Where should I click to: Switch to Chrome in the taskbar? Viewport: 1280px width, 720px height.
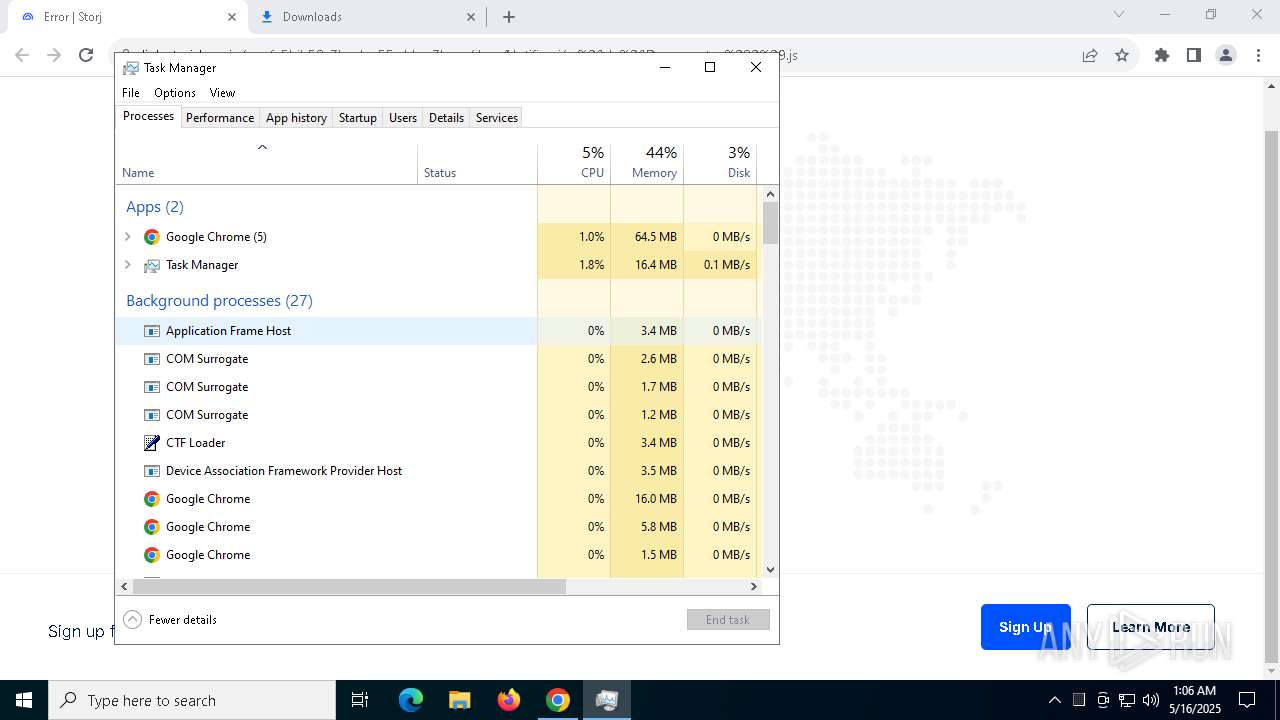[558, 700]
